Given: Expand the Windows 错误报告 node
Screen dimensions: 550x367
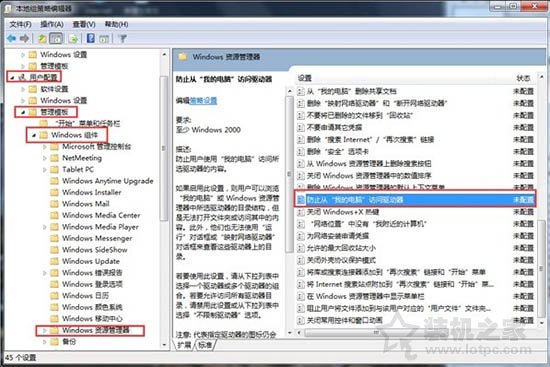Looking at the screenshot, I should 45,273.
